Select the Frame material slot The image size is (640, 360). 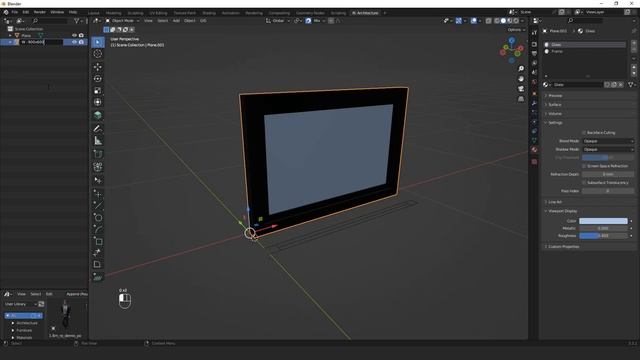click(585, 51)
